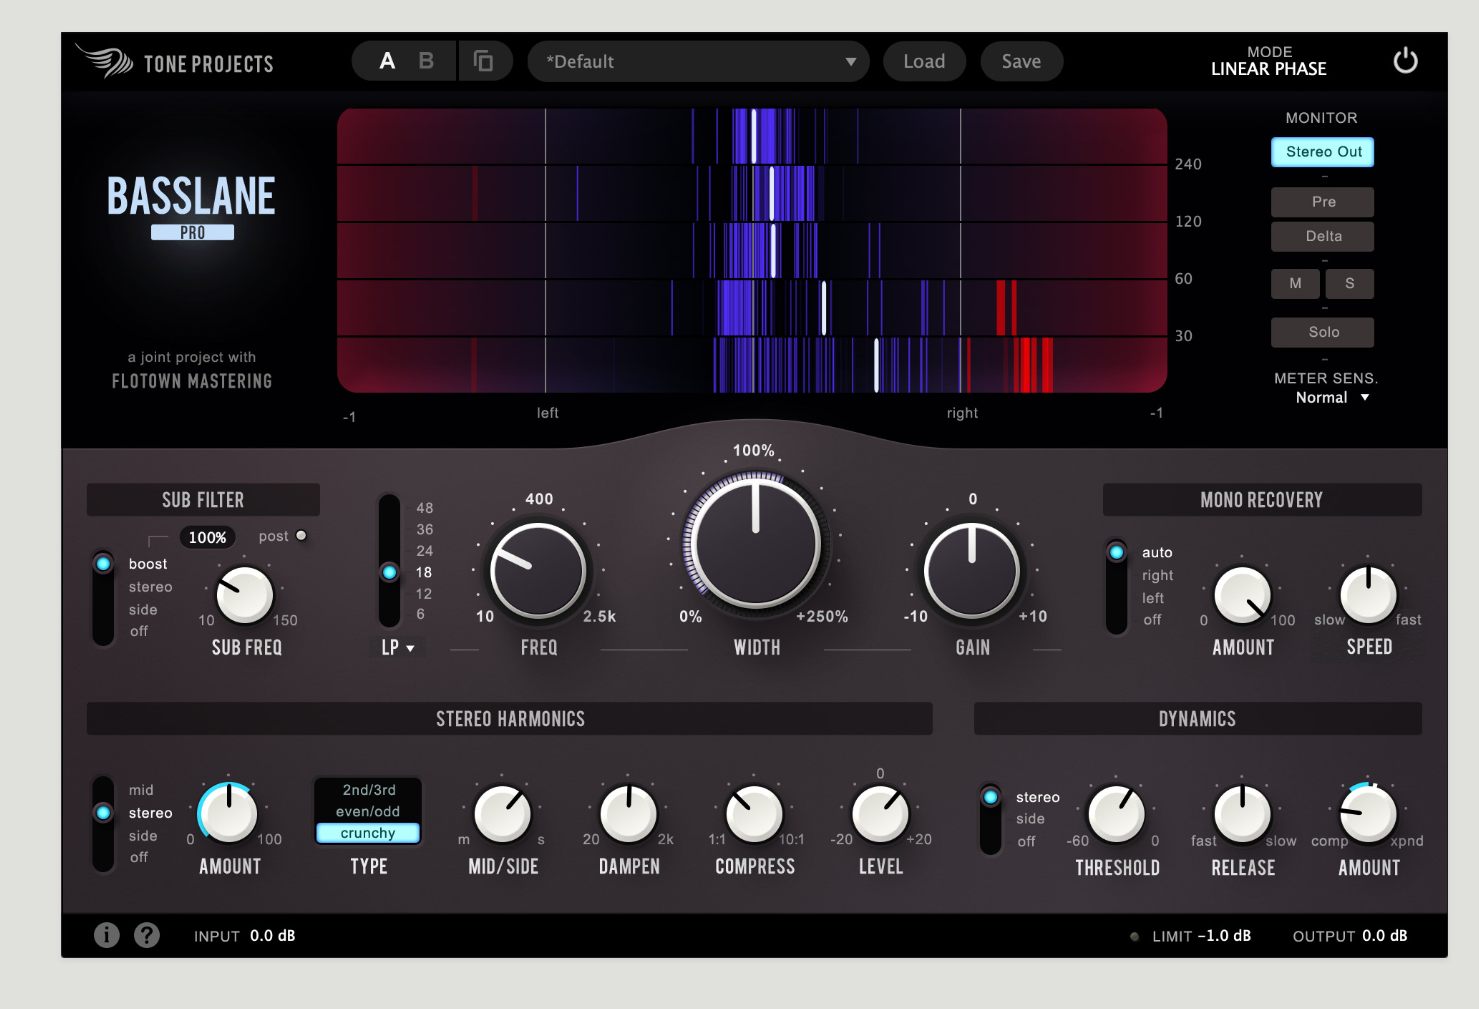This screenshot has height=1009, width=1479.
Task: Set mono recovery to right
Action: pos(1158,575)
